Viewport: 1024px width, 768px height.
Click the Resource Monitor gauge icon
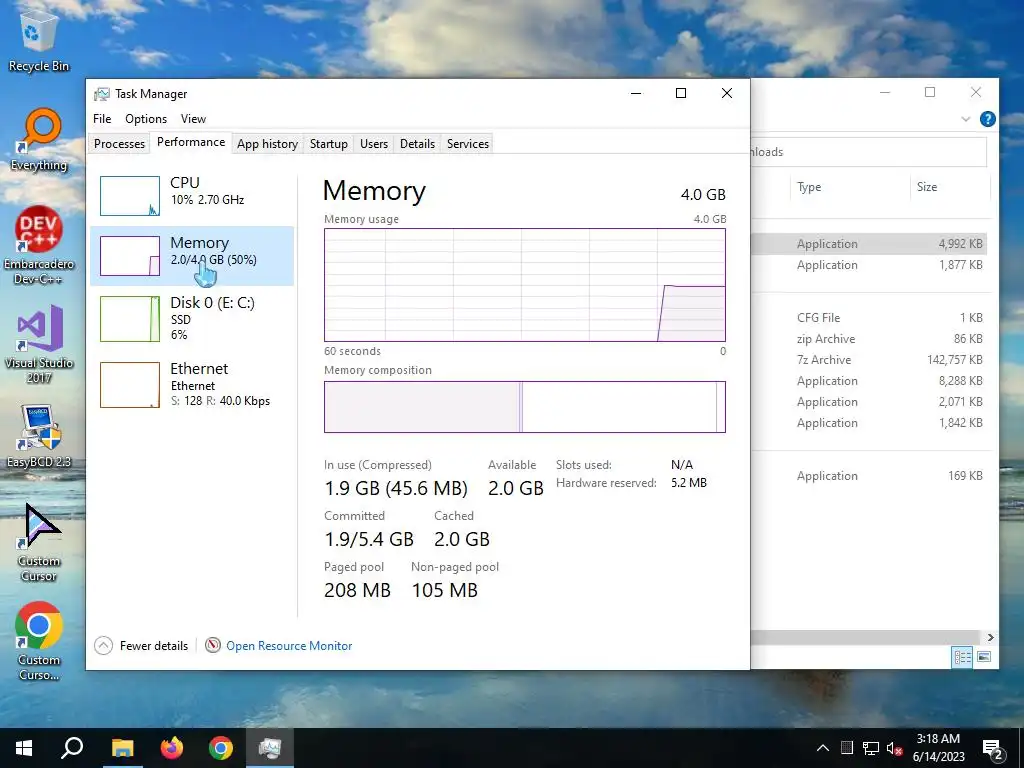(213, 646)
